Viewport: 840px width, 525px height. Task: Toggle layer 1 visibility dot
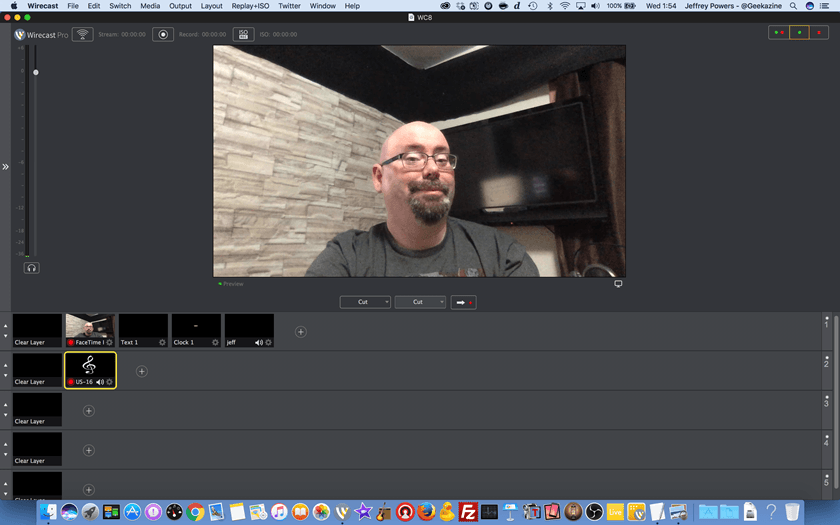click(827, 318)
